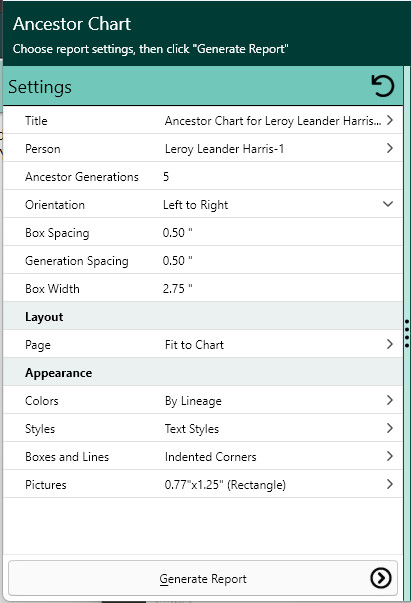This screenshot has height=603, width=411.
Task: Click the Box Spacing value field
Action: (x=178, y=233)
